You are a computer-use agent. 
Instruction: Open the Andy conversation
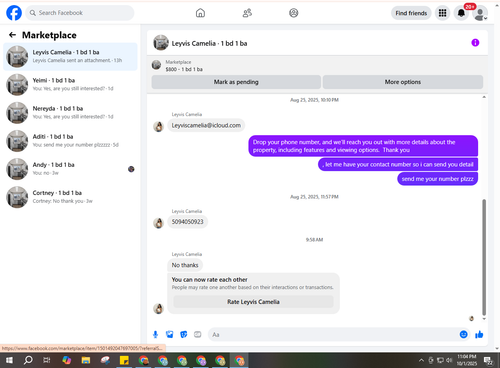point(70,169)
